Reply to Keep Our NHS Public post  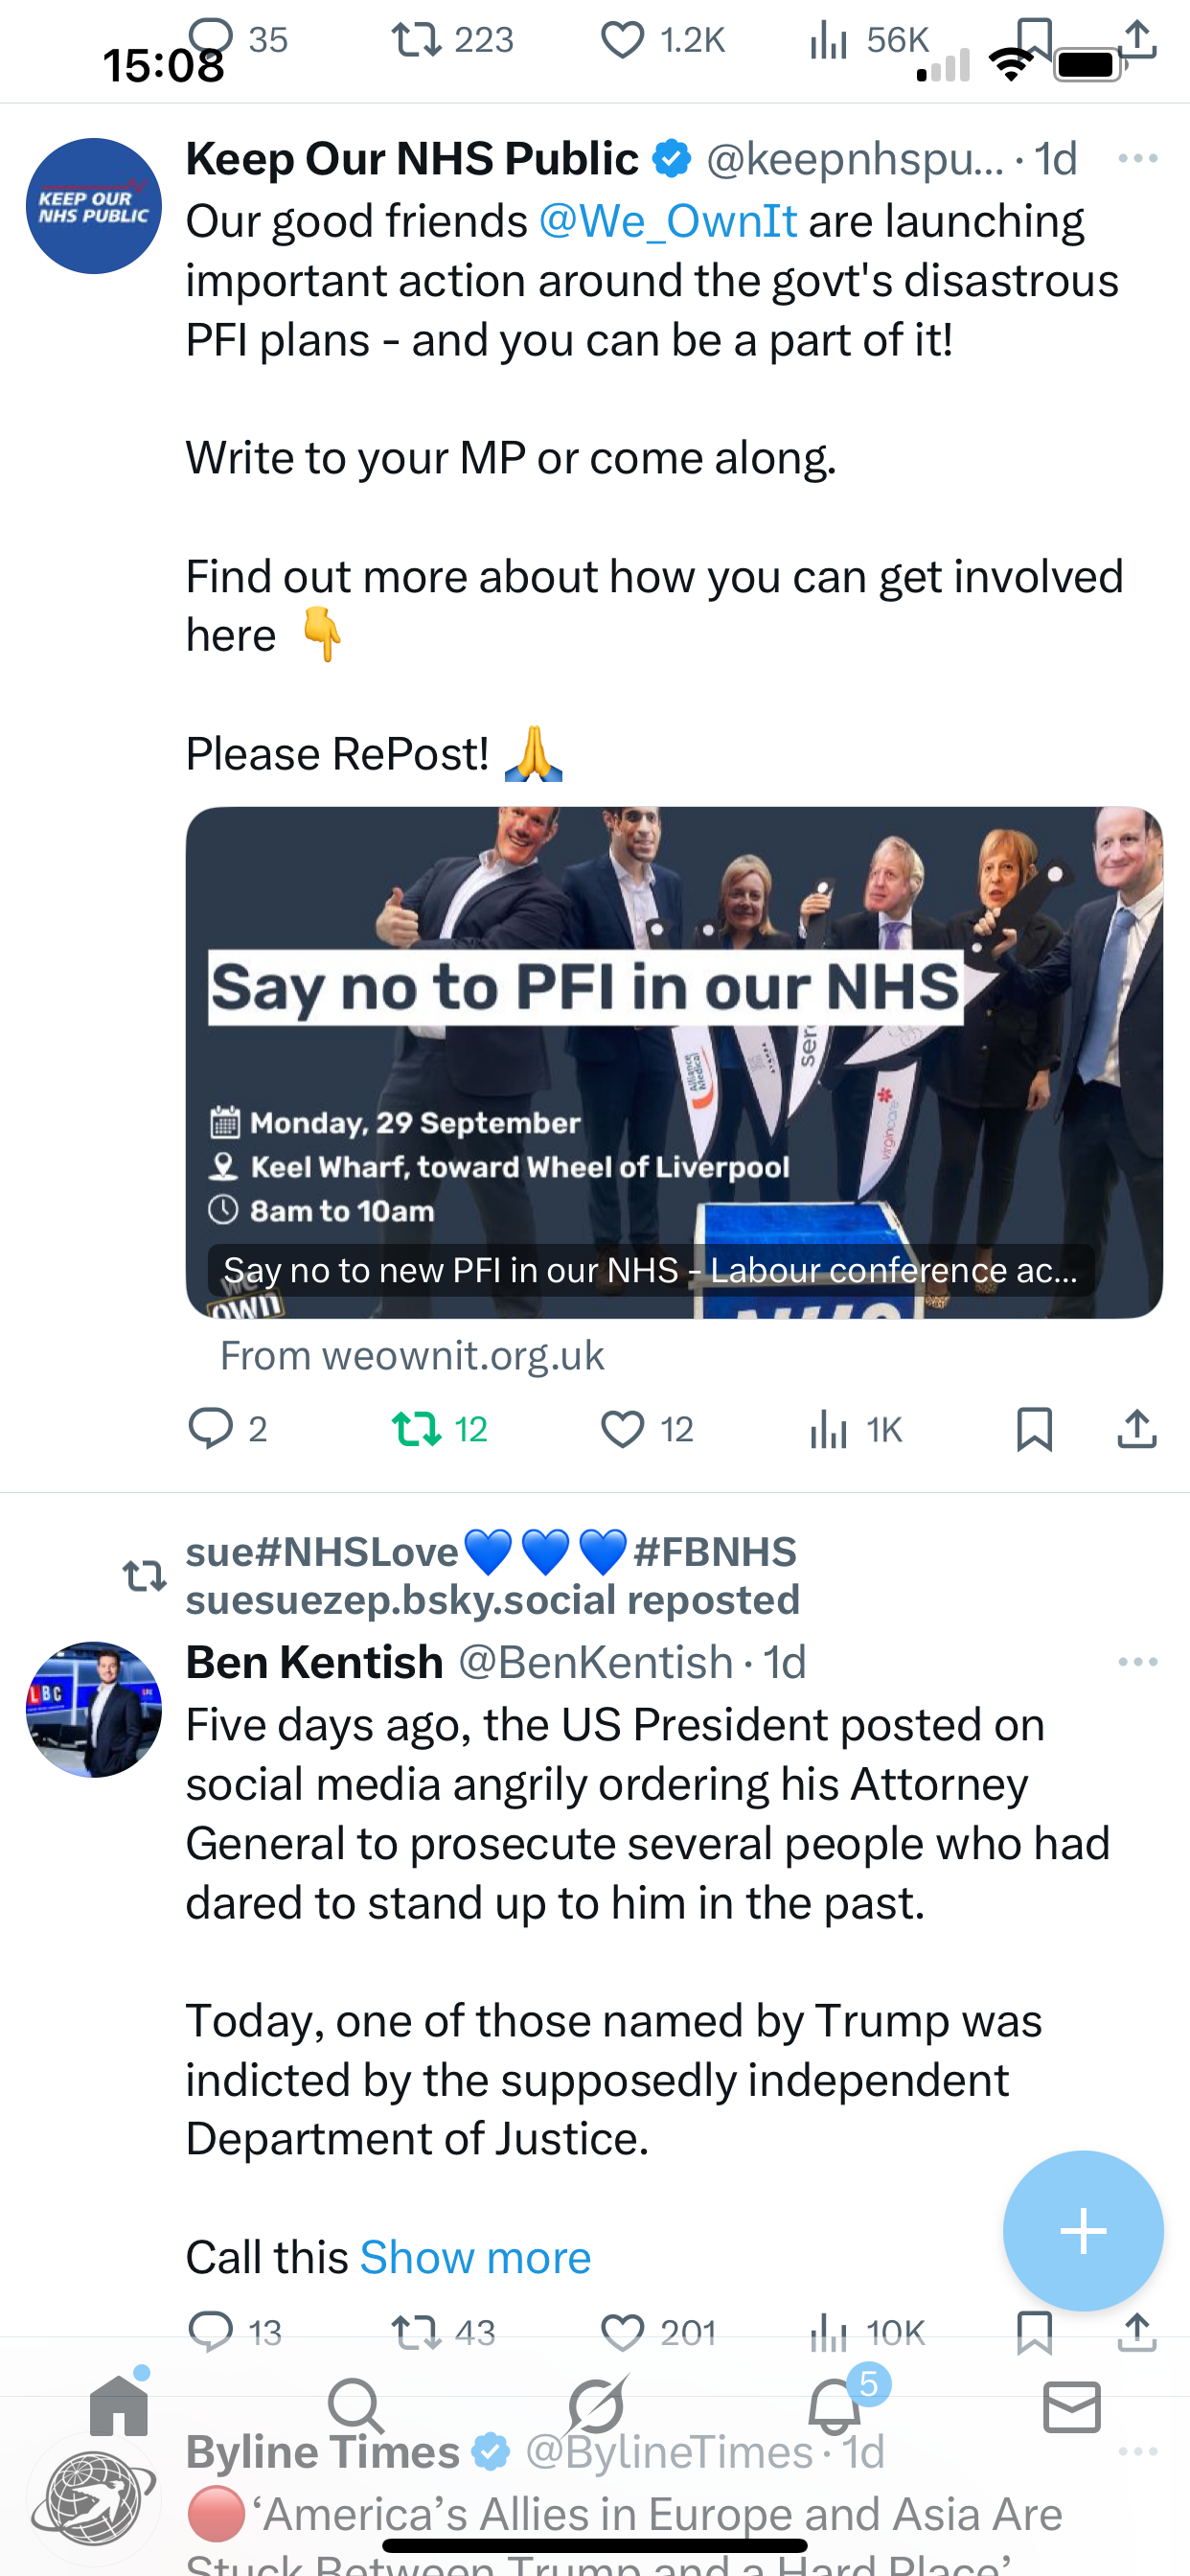(227, 1429)
